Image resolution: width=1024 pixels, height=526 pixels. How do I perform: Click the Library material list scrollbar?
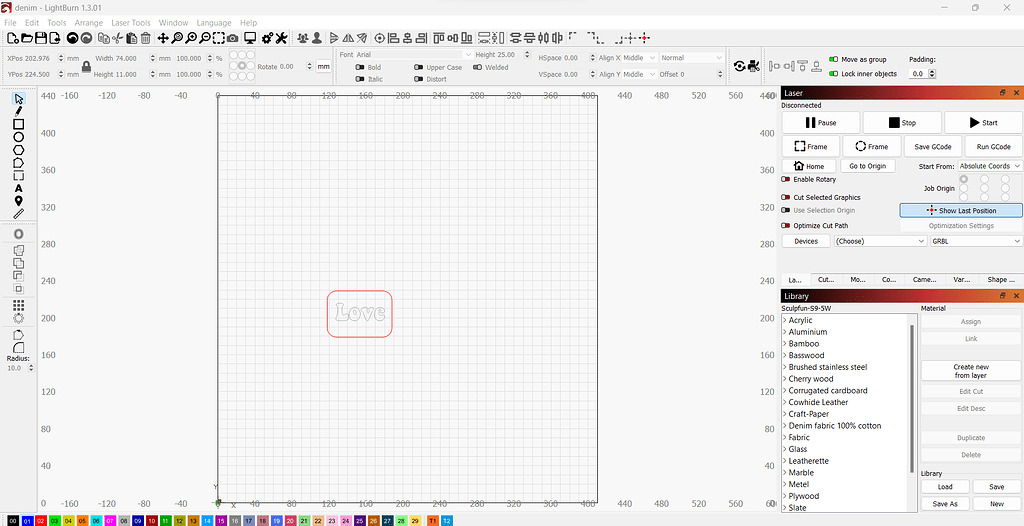click(912, 399)
